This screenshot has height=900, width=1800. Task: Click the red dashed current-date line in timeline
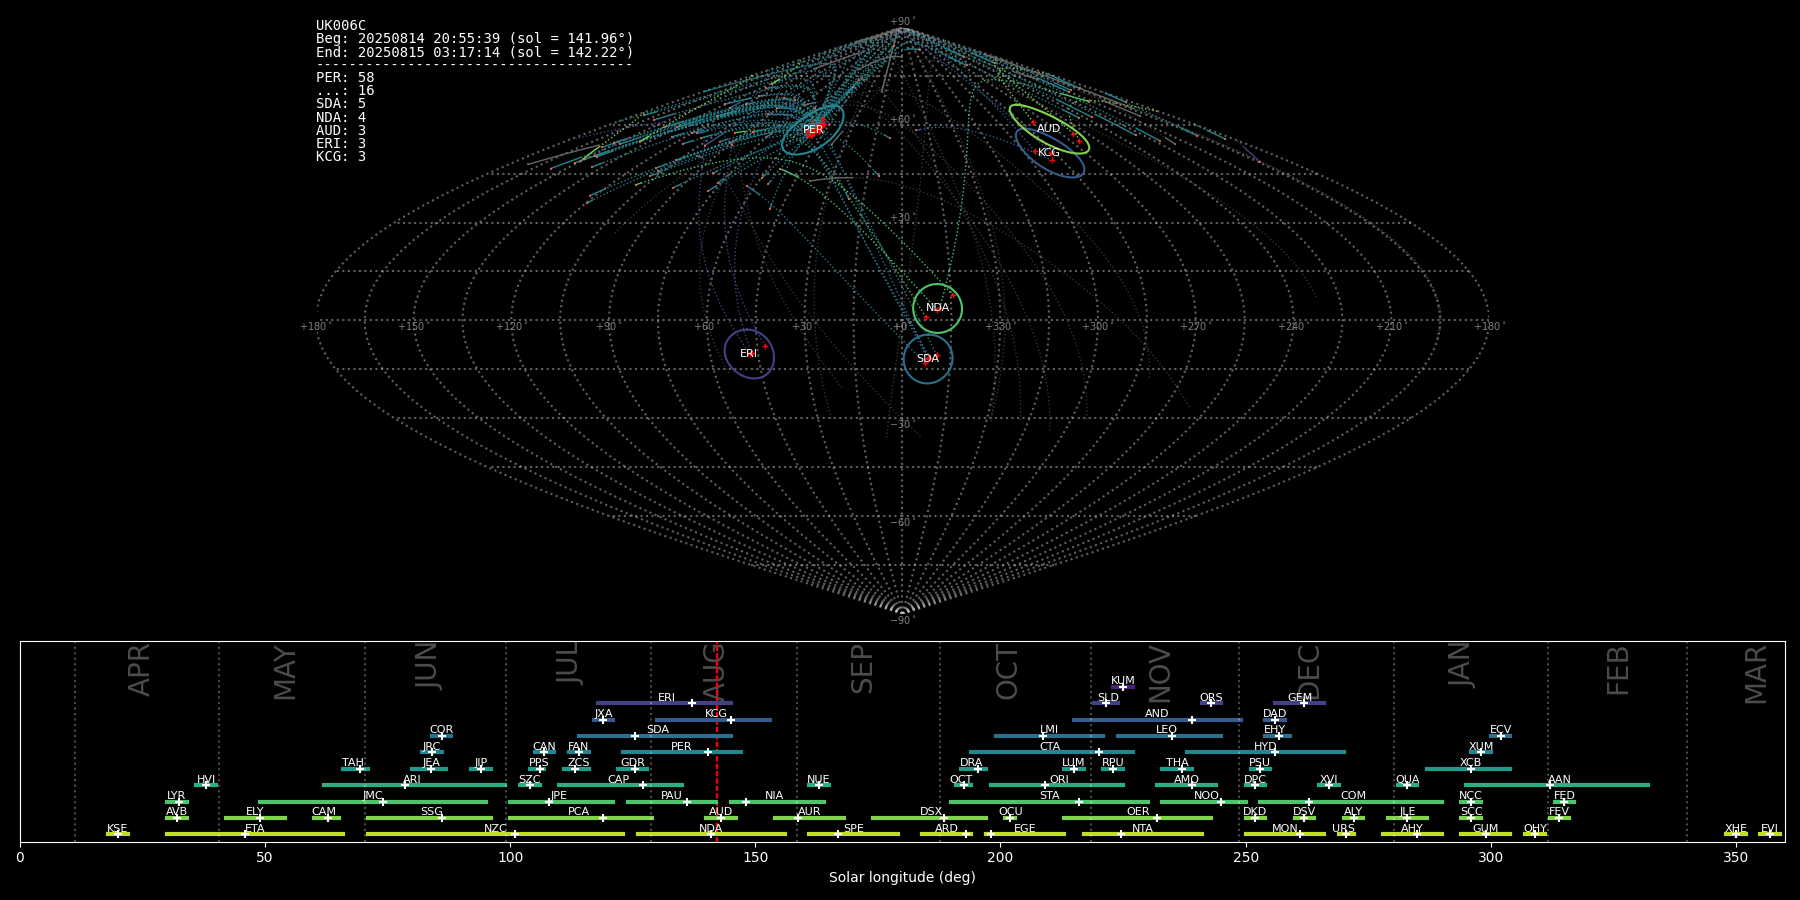point(717,741)
